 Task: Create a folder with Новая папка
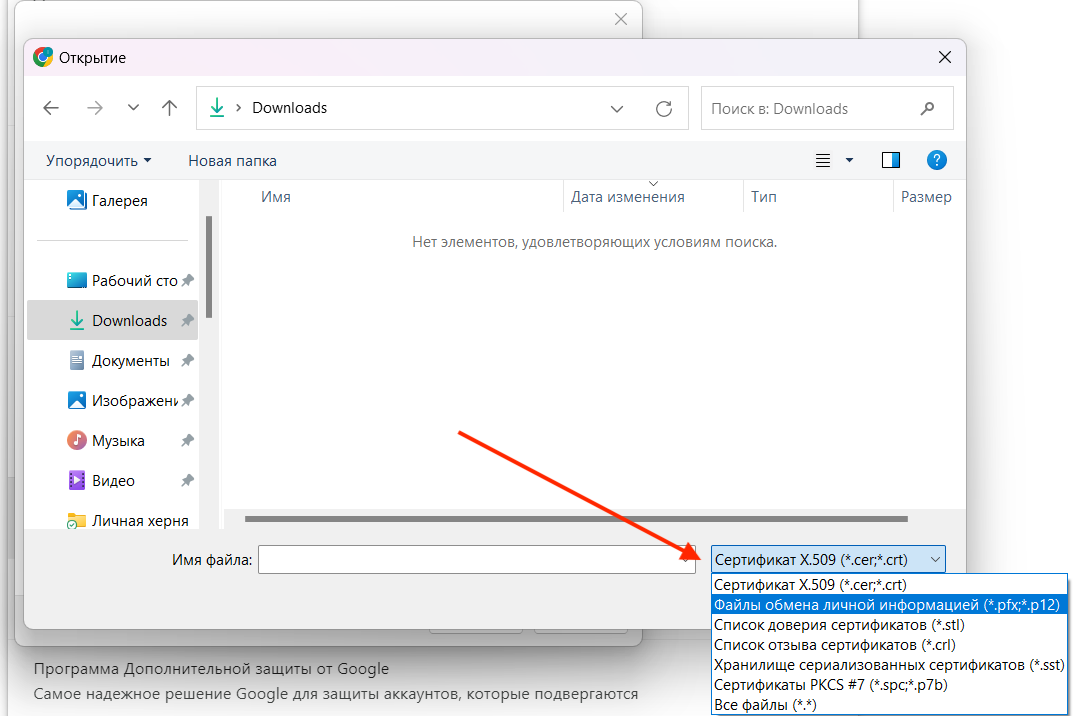point(233,161)
